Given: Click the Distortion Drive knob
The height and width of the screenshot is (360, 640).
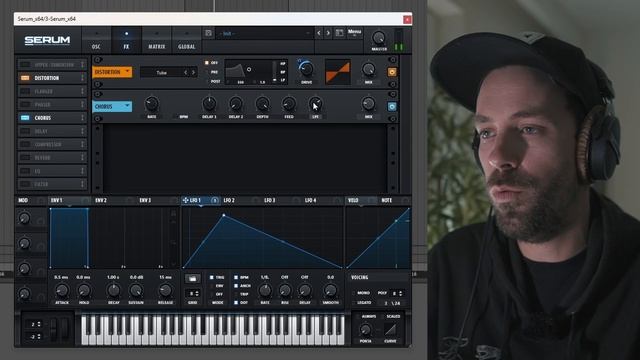Looking at the screenshot, I should click(306, 69).
